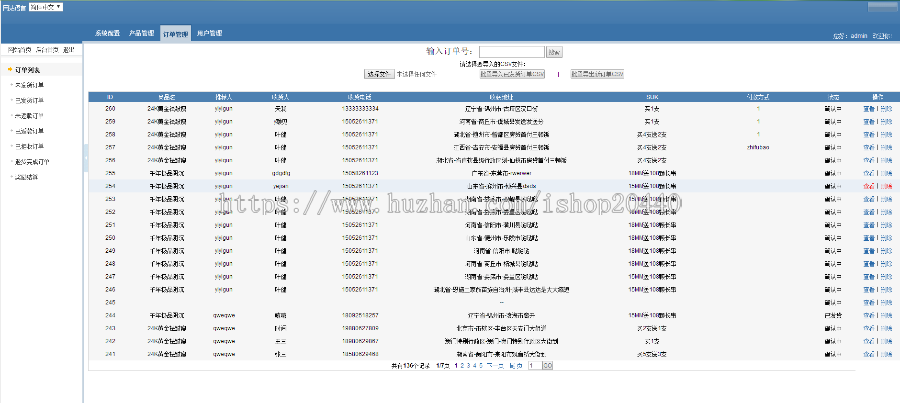The width and height of the screenshot is (900, 403).
Task: Go to page 3 in pagination
Action: coord(468,365)
